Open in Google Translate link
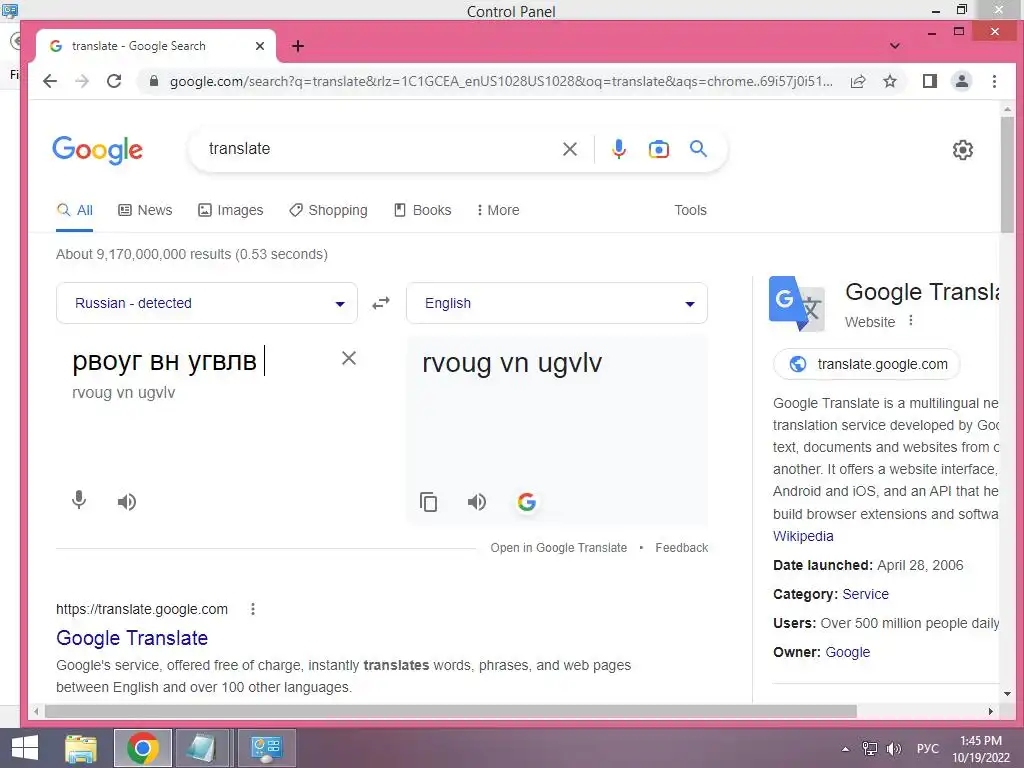This screenshot has width=1024, height=768. (558, 548)
